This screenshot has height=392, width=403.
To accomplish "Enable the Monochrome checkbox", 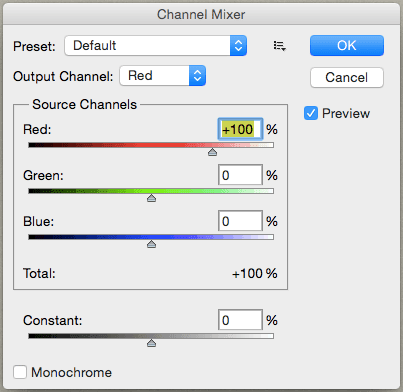I will (x=20, y=372).
